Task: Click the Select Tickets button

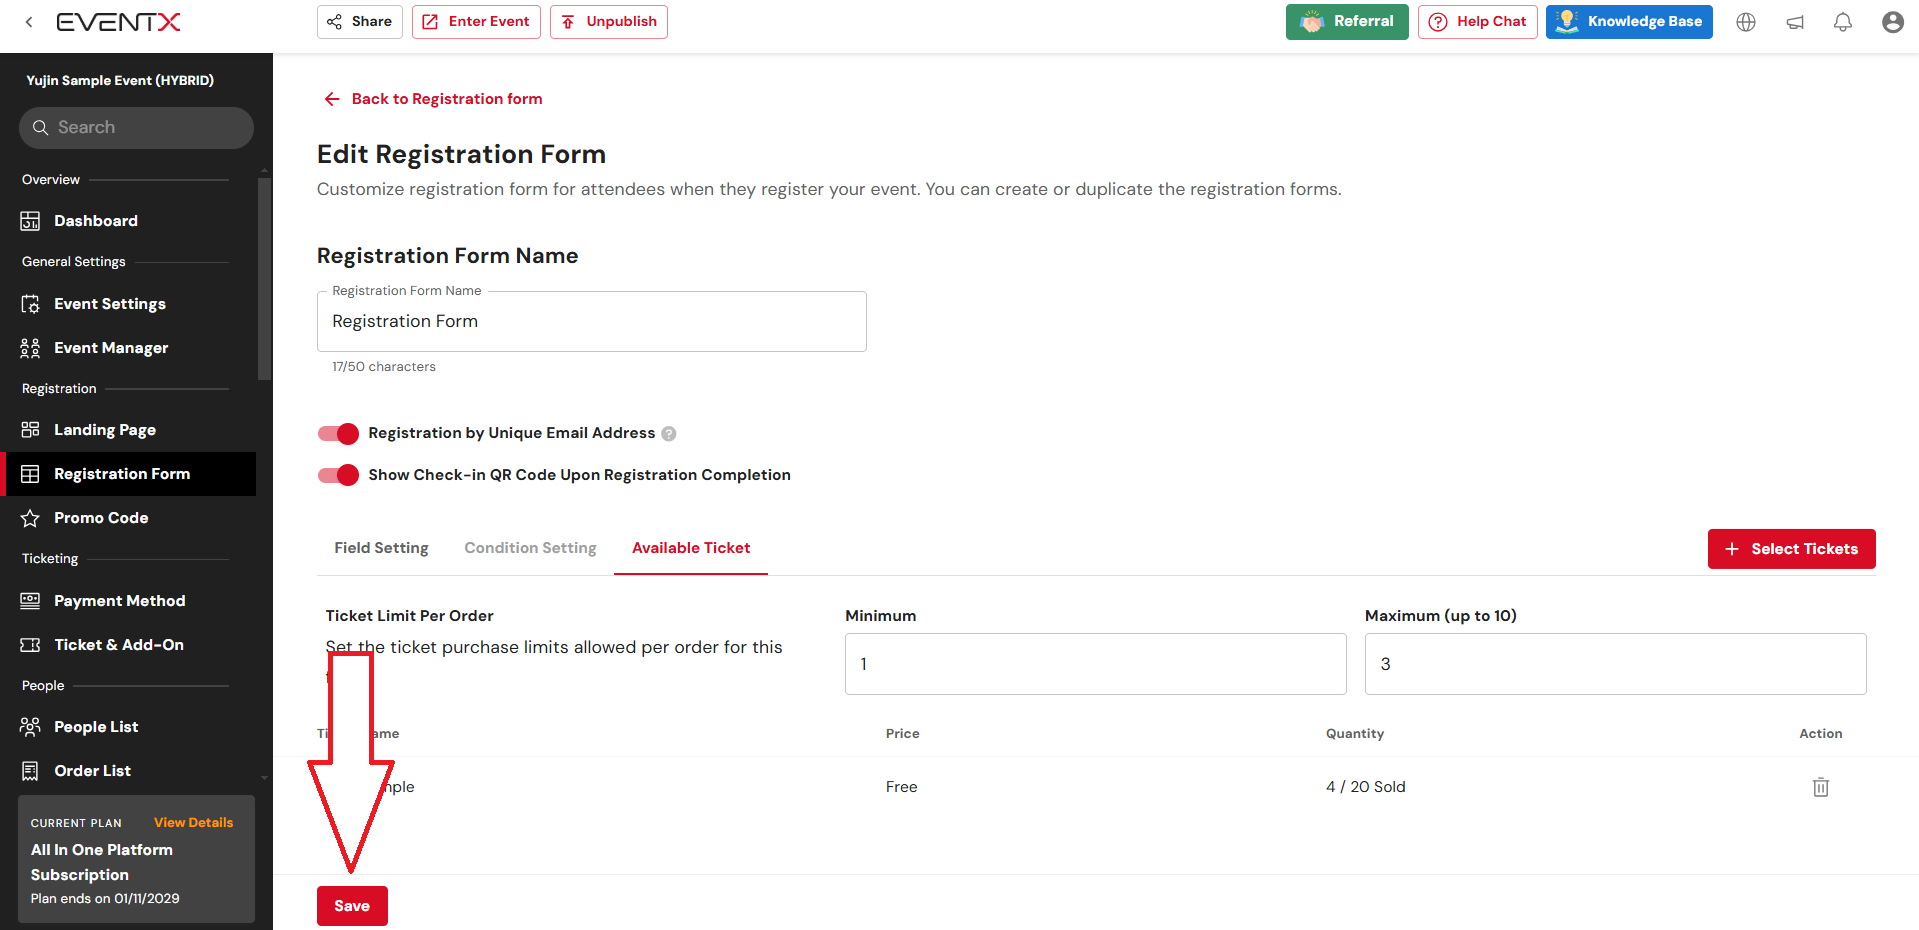Action: [1790, 549]
